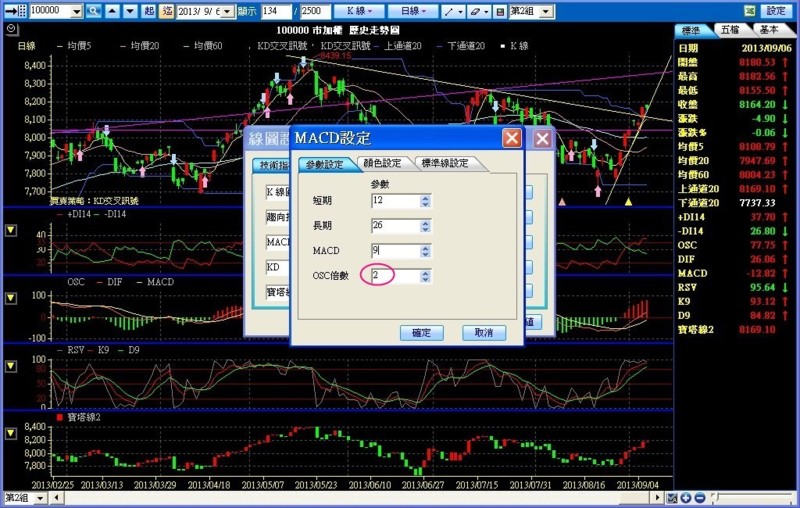Toggle the +DI14 -DI14 panel arrow
Image resolution: width=800 pixels, height=508 pixels.
point(11,230)
